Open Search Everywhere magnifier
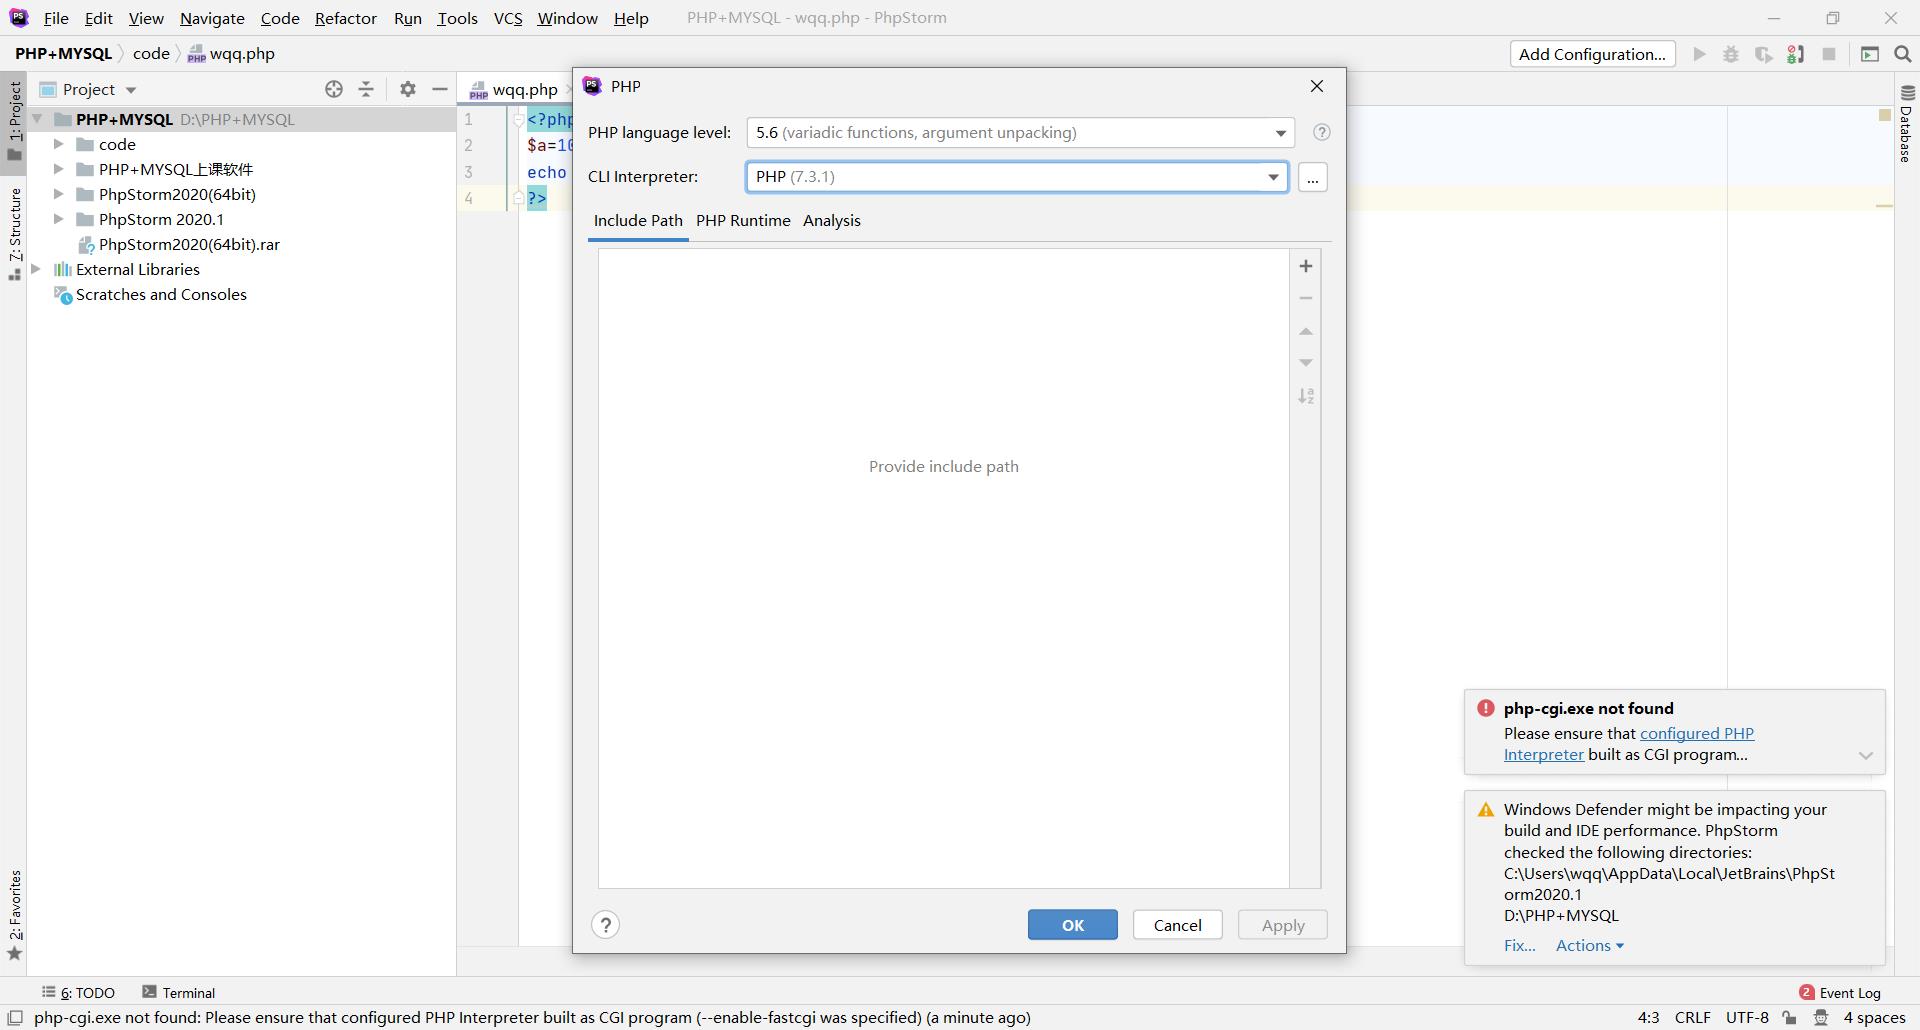Viewport: 1920px width, 1030px height. coord(1903,54)
